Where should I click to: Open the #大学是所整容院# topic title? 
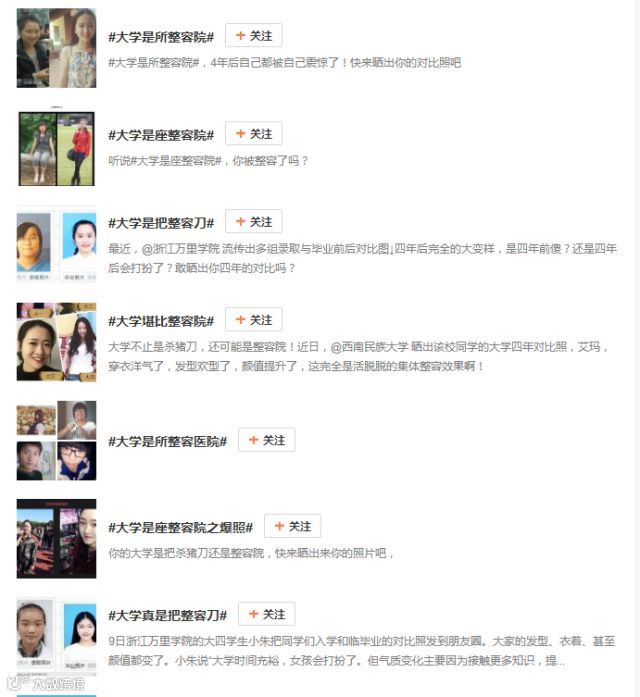coord(161,37)
